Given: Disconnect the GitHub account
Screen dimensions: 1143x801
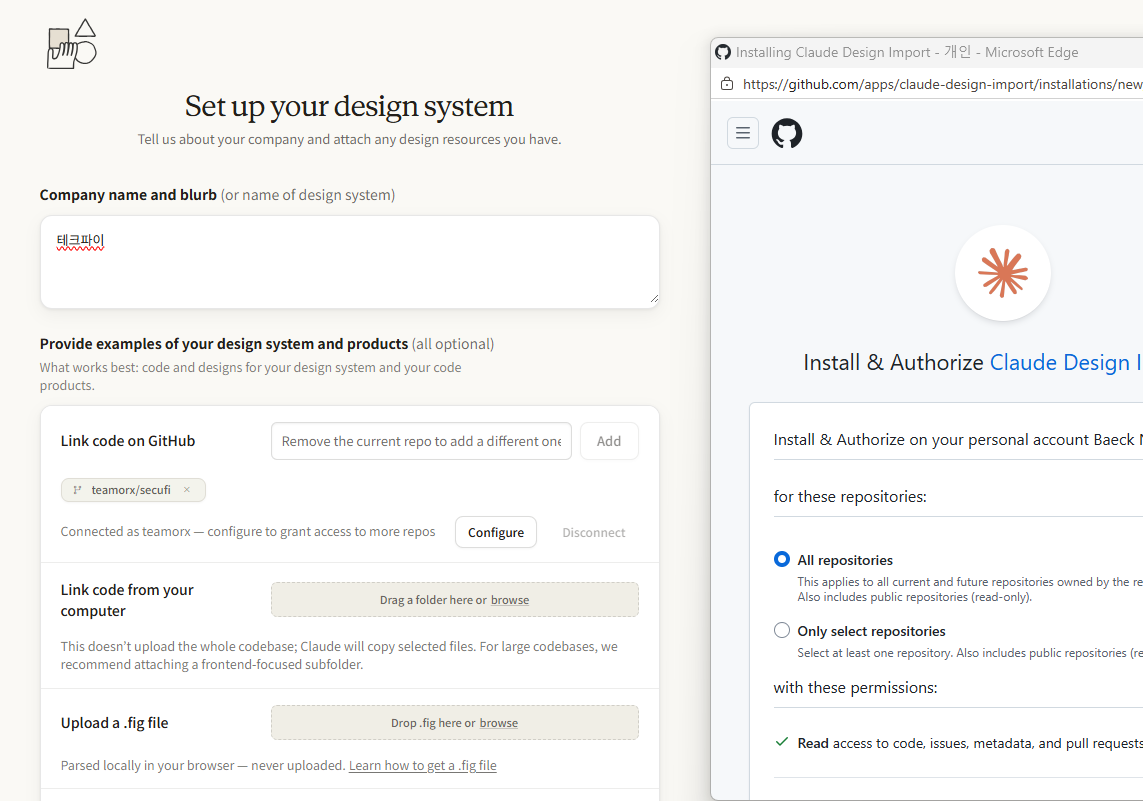Looking at the screenshot, I should 593,532.
